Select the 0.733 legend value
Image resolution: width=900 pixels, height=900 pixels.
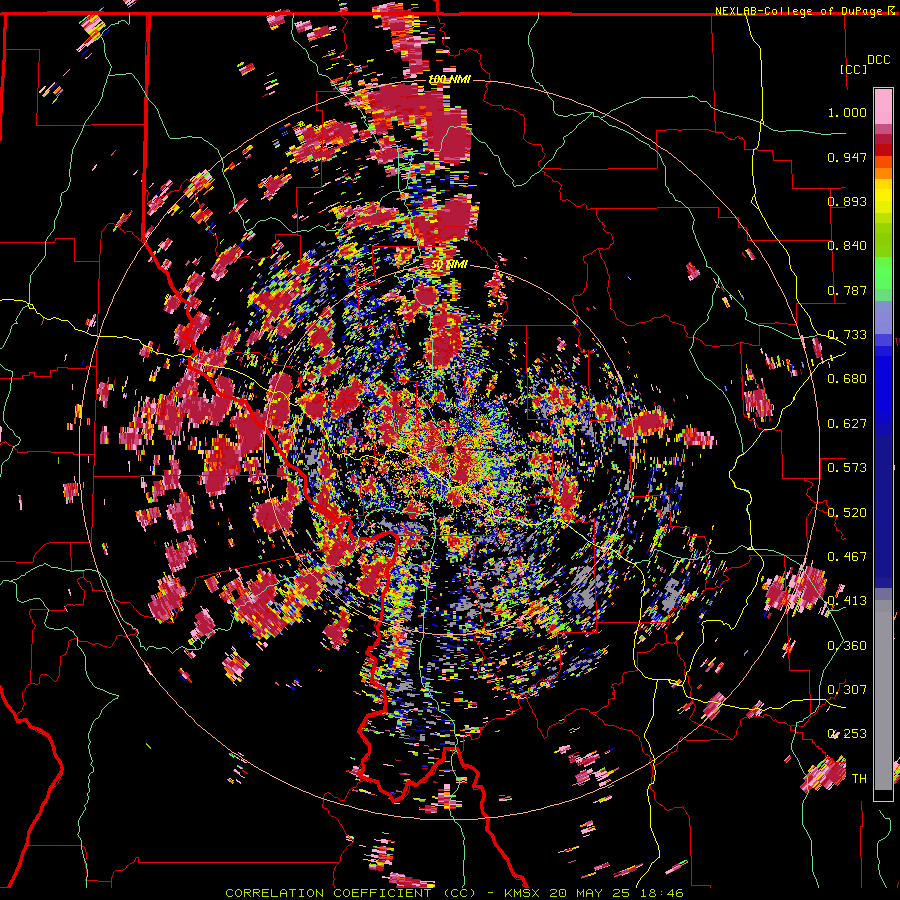click(847, 335)
